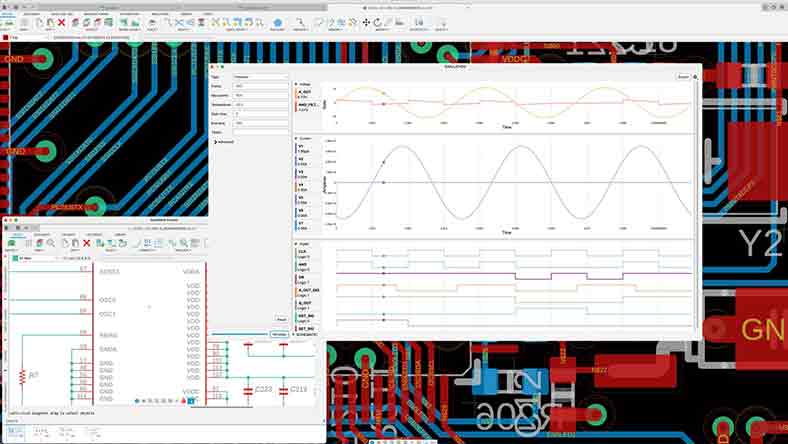Select capacitor C222 in the schematic
Screen dimensions: 788x444
(248, 390)
